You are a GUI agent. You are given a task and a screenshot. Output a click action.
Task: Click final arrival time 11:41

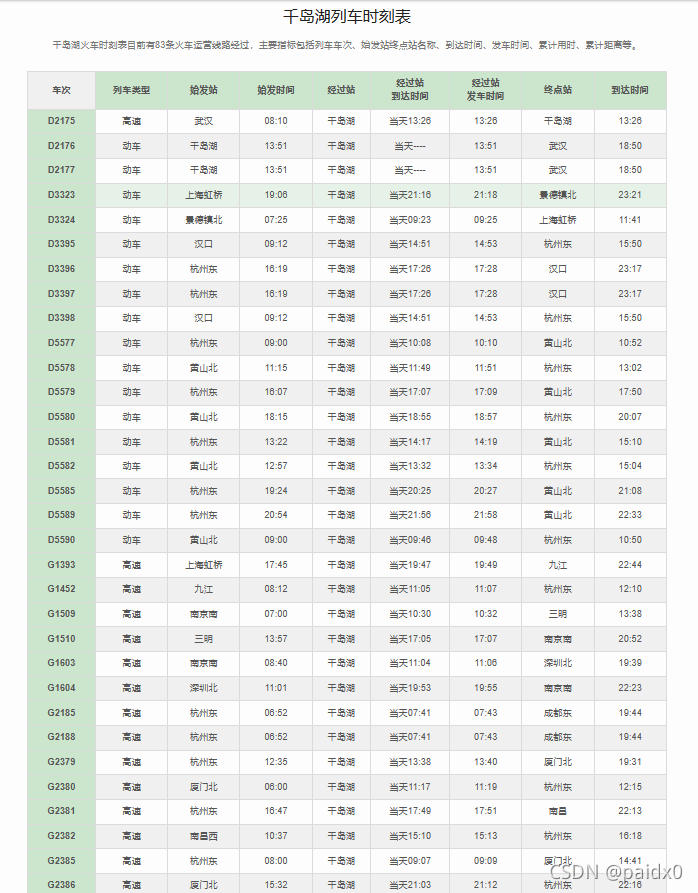click(630, 220)
